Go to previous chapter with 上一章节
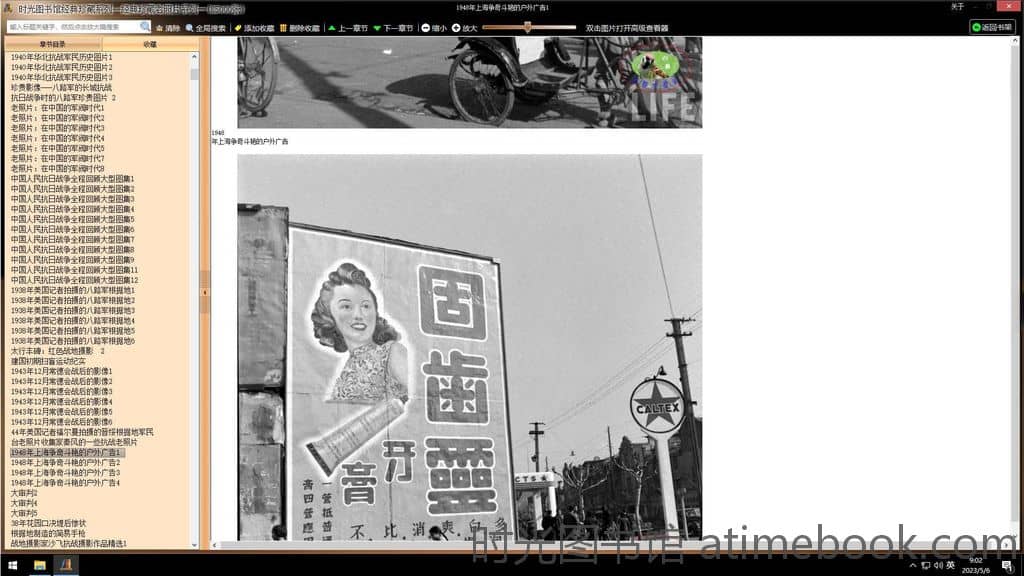The height and width of the screenshot is (576, 1024). (x=348, y=28)
